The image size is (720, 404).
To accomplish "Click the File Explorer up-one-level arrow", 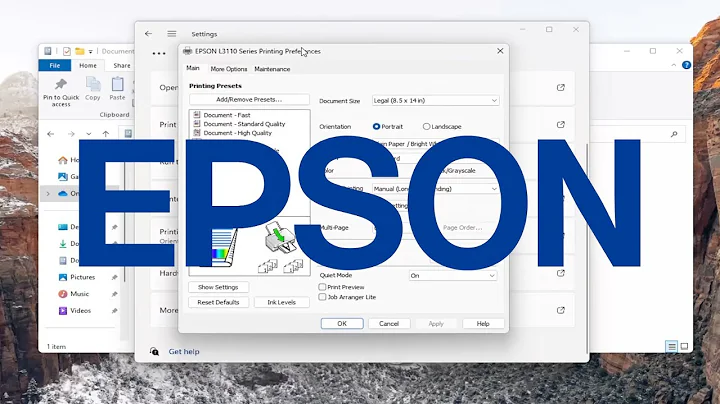I will click(x=106, y=134).
